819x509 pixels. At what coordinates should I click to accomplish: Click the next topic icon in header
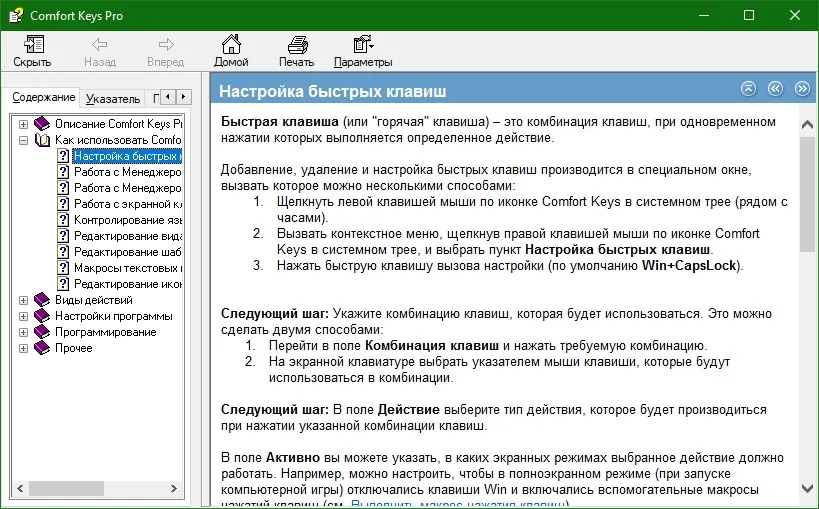(x=802, y=89)
